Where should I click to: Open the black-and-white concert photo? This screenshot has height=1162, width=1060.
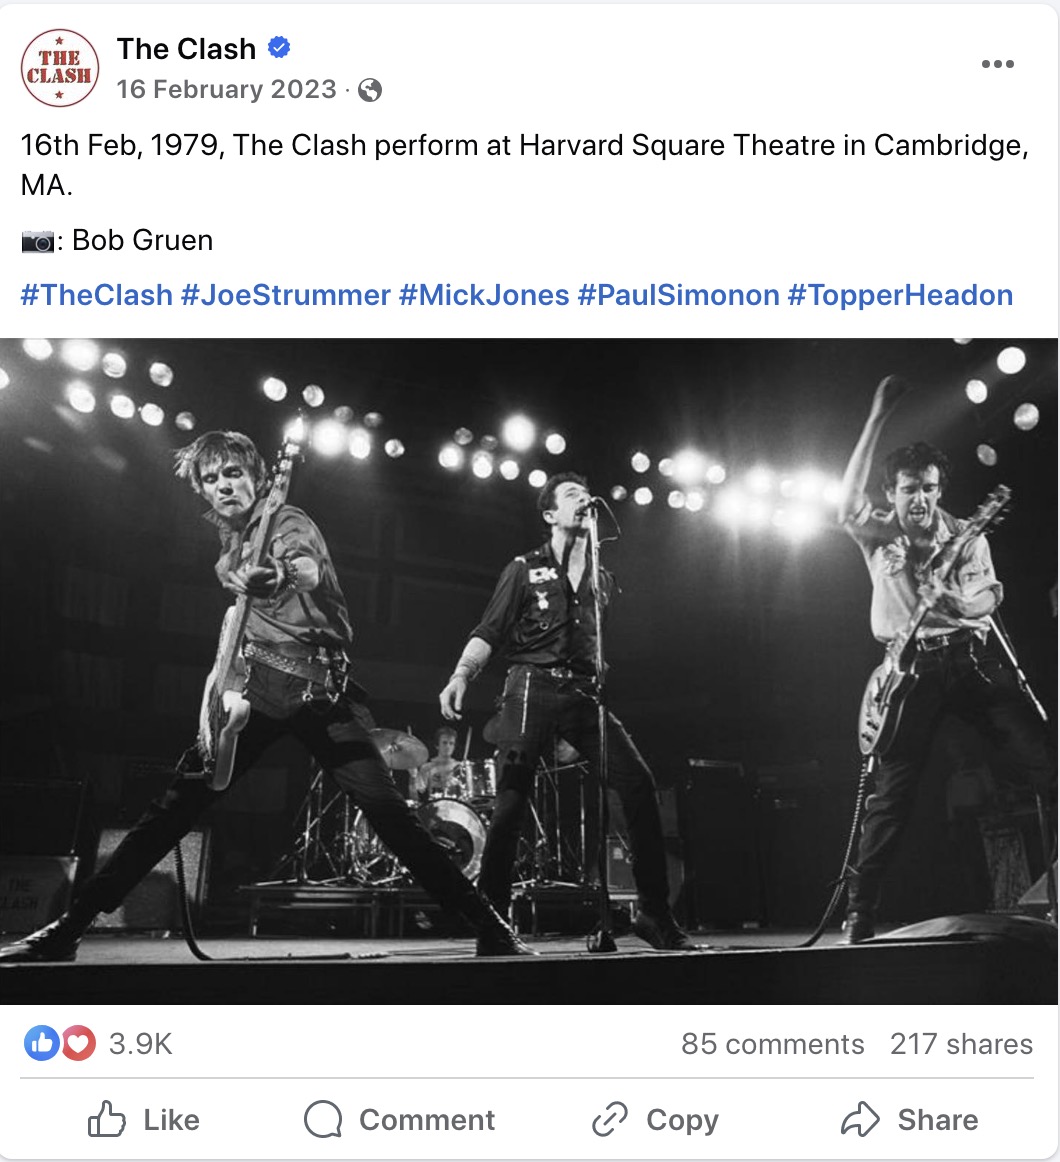529,671
